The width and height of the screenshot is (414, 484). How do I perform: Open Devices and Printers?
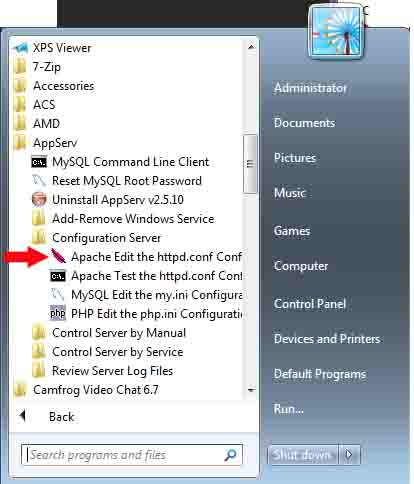click(x=327, y=339)
